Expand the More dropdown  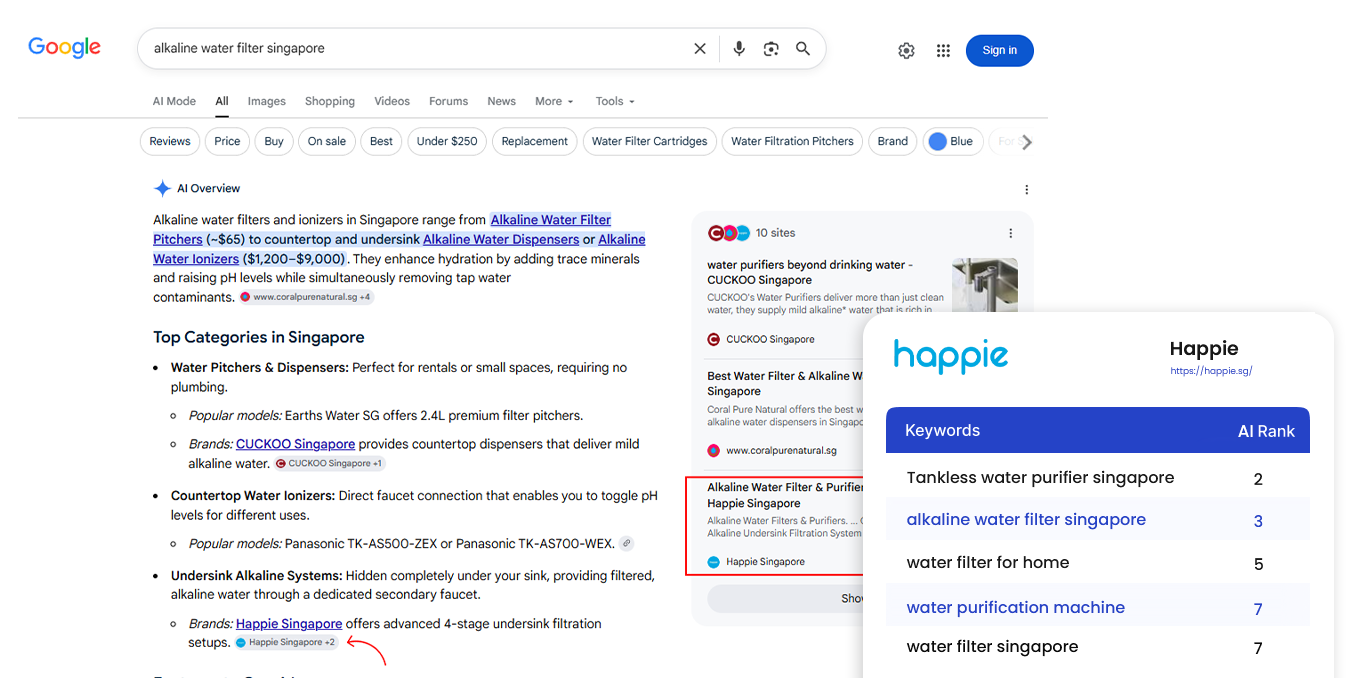point(554,101)
